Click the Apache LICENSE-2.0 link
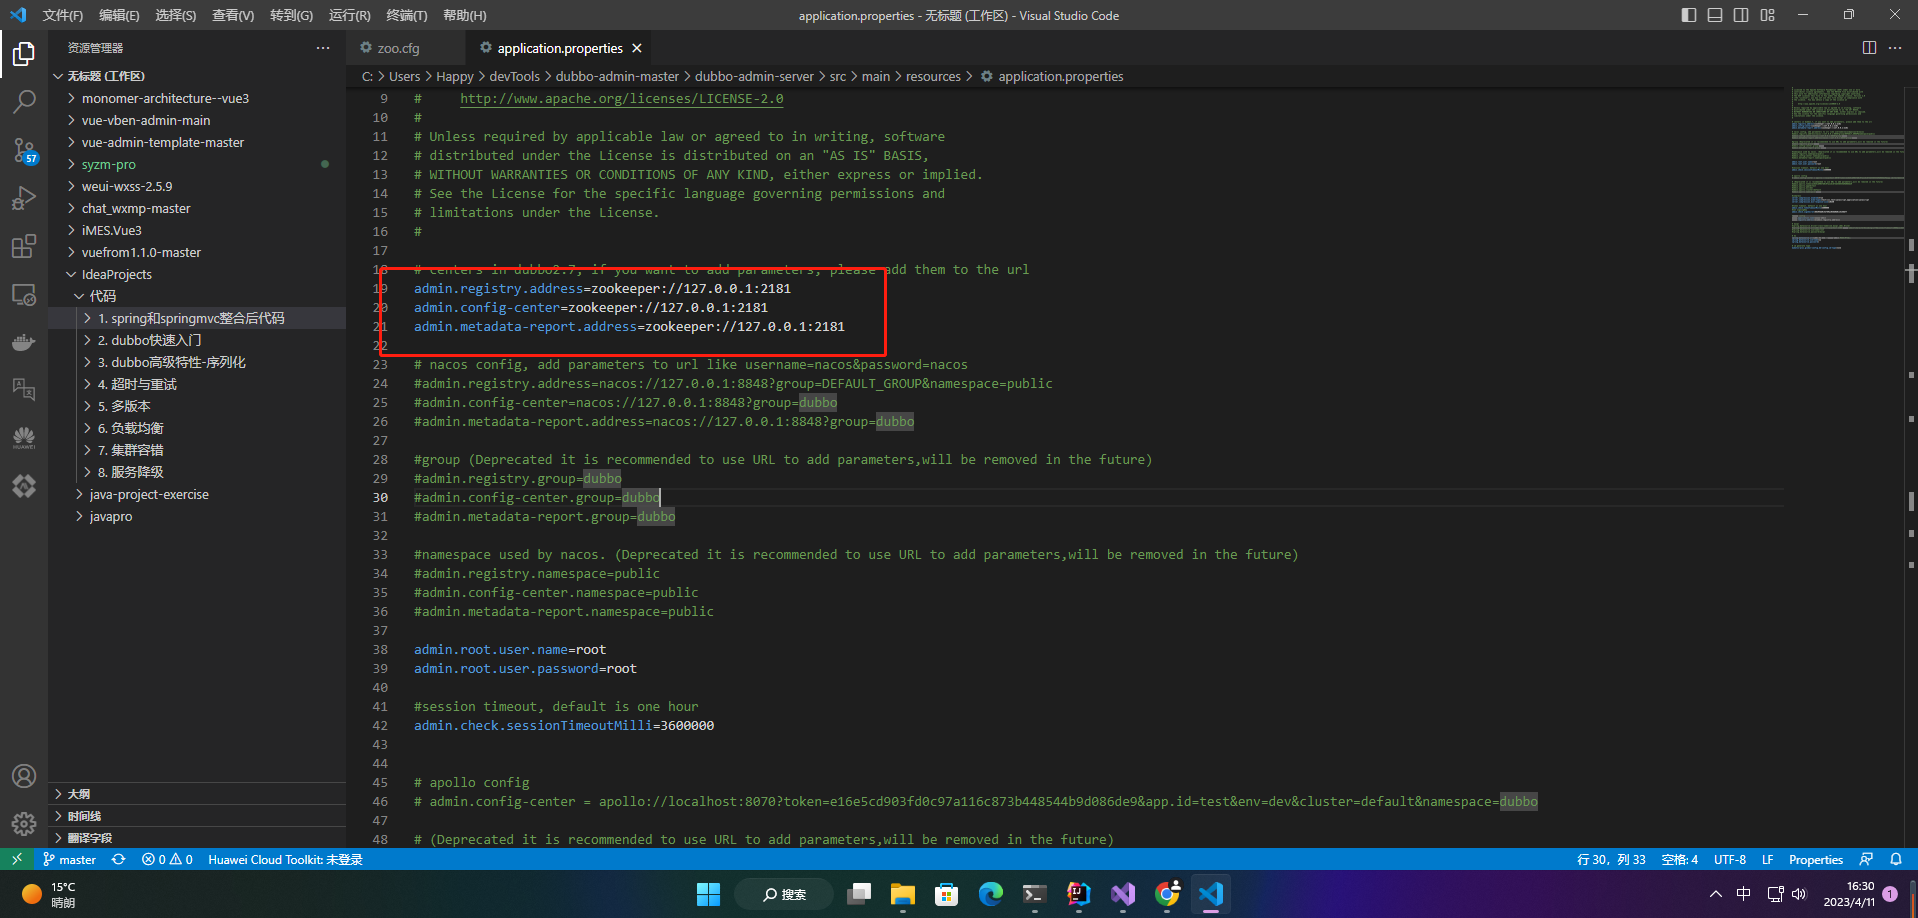Screen dimensions: 1918x918 [621, 99]
